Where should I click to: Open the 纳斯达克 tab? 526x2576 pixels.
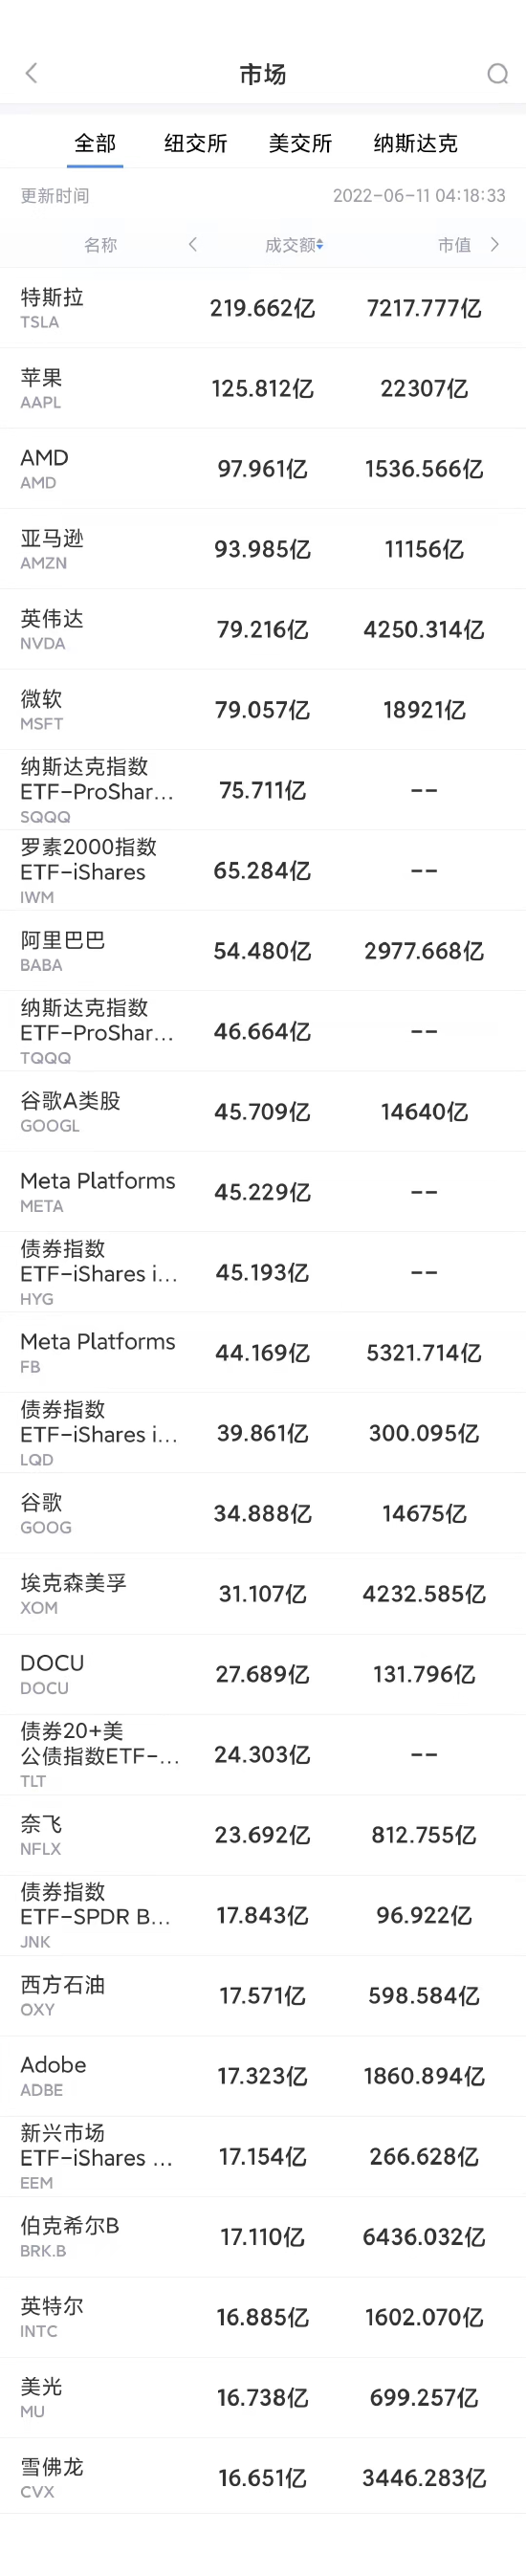point(415,143)
